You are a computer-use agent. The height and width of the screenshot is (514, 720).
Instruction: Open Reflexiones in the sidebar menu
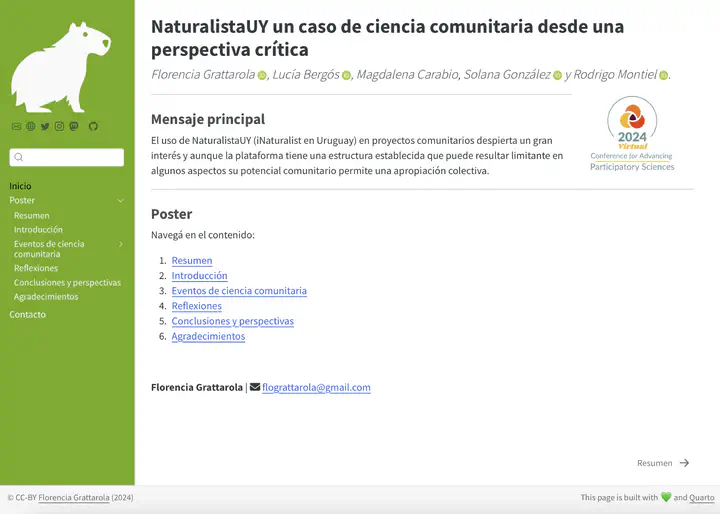click(36, 268)
